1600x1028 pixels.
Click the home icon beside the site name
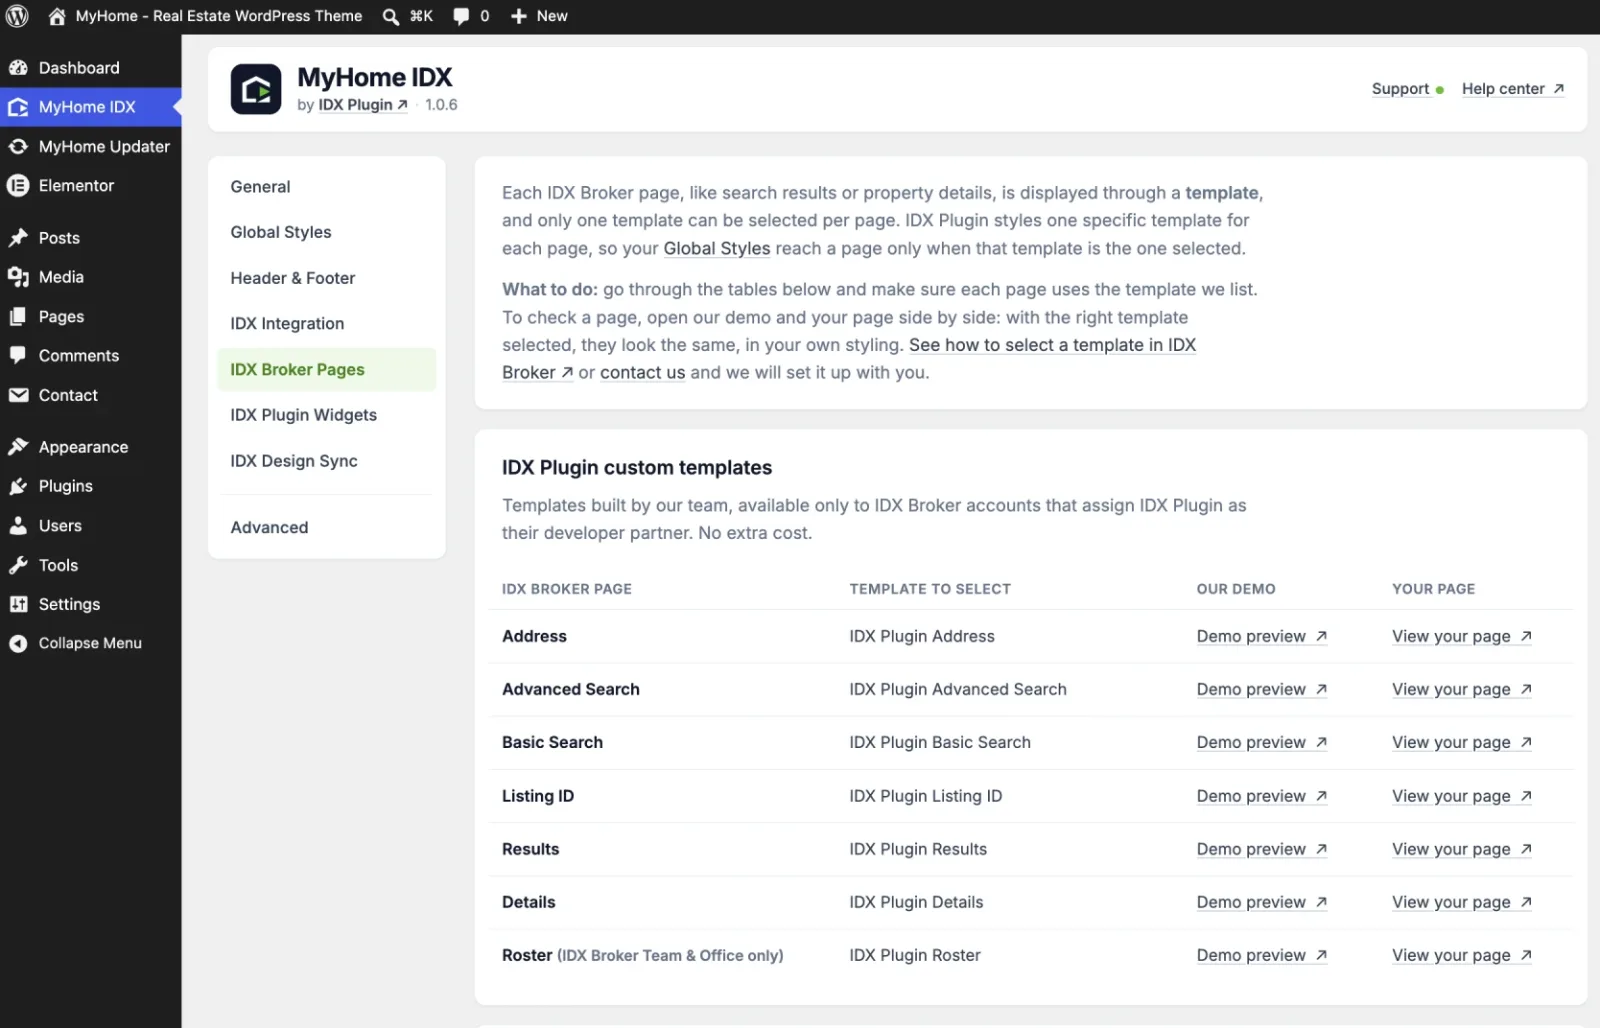tap(57, 16)
